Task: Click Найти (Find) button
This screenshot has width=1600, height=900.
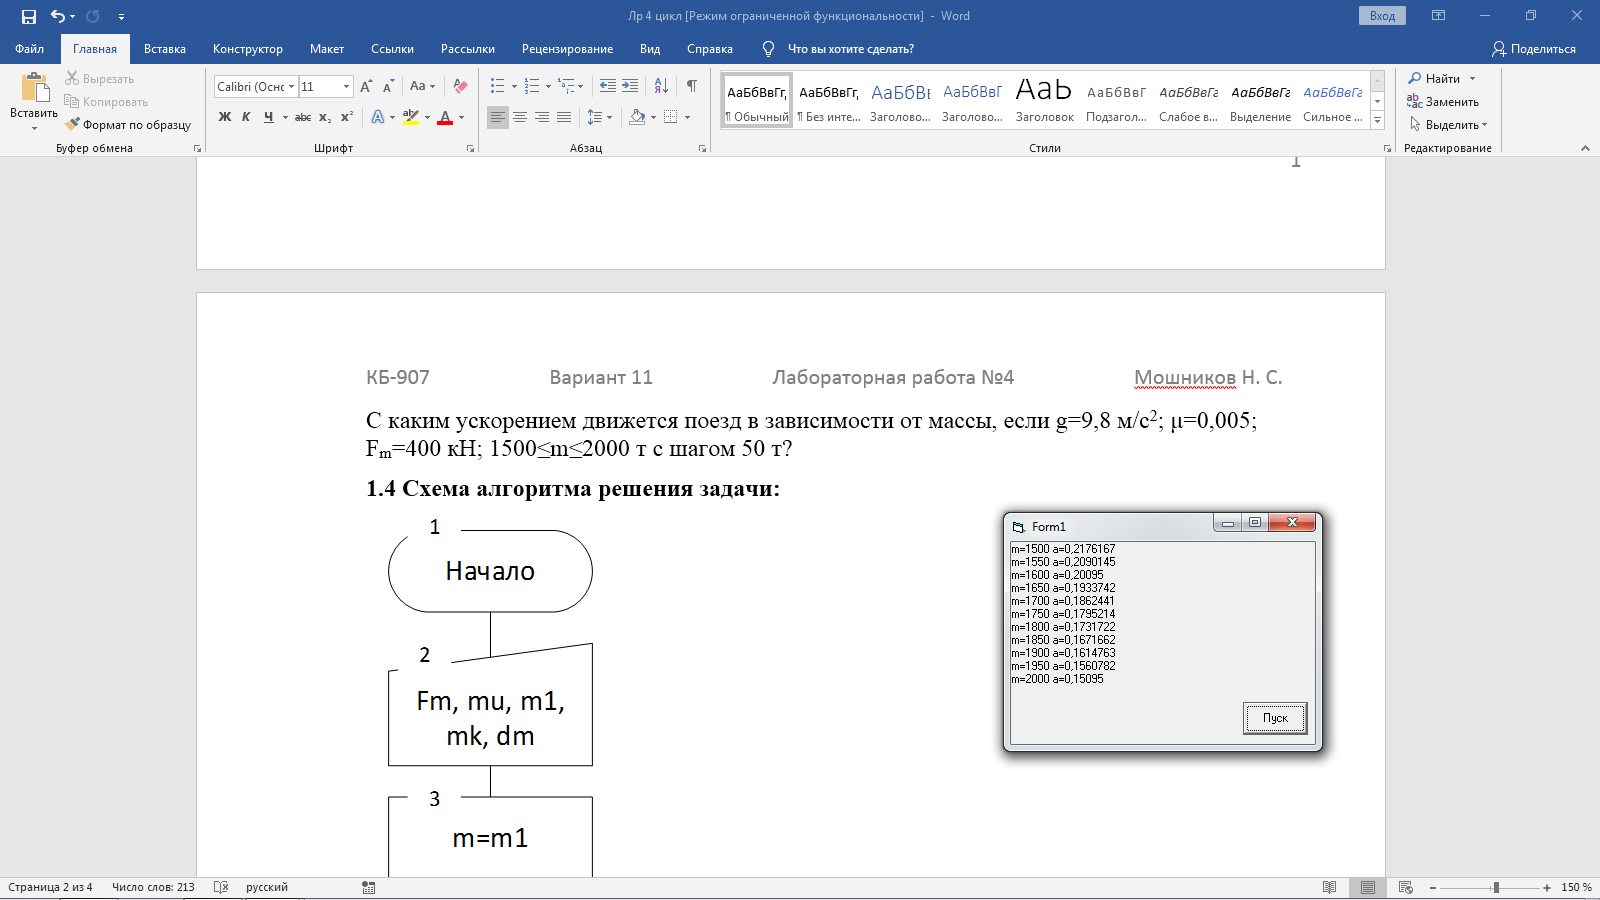Action: click(1442, 78)
